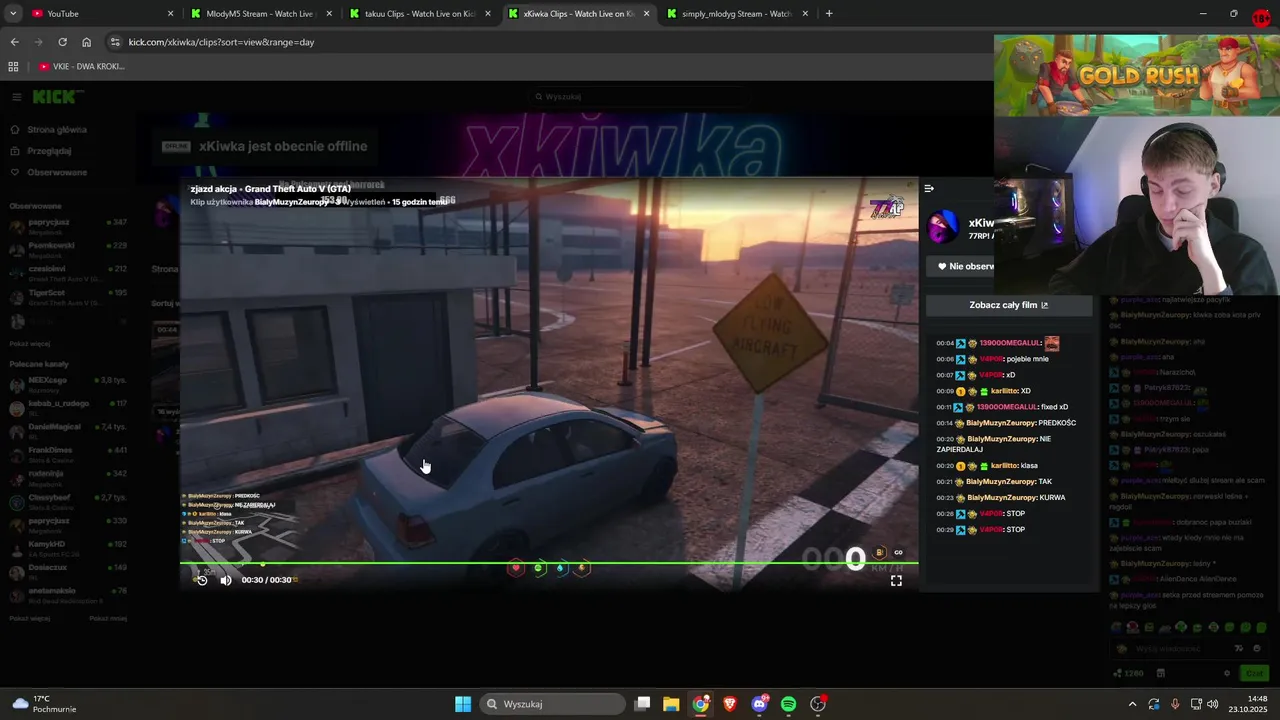Open xKiwka channel avatar in clip panel
Screen dimensions: 1280x720
click(x=944, y=227)
